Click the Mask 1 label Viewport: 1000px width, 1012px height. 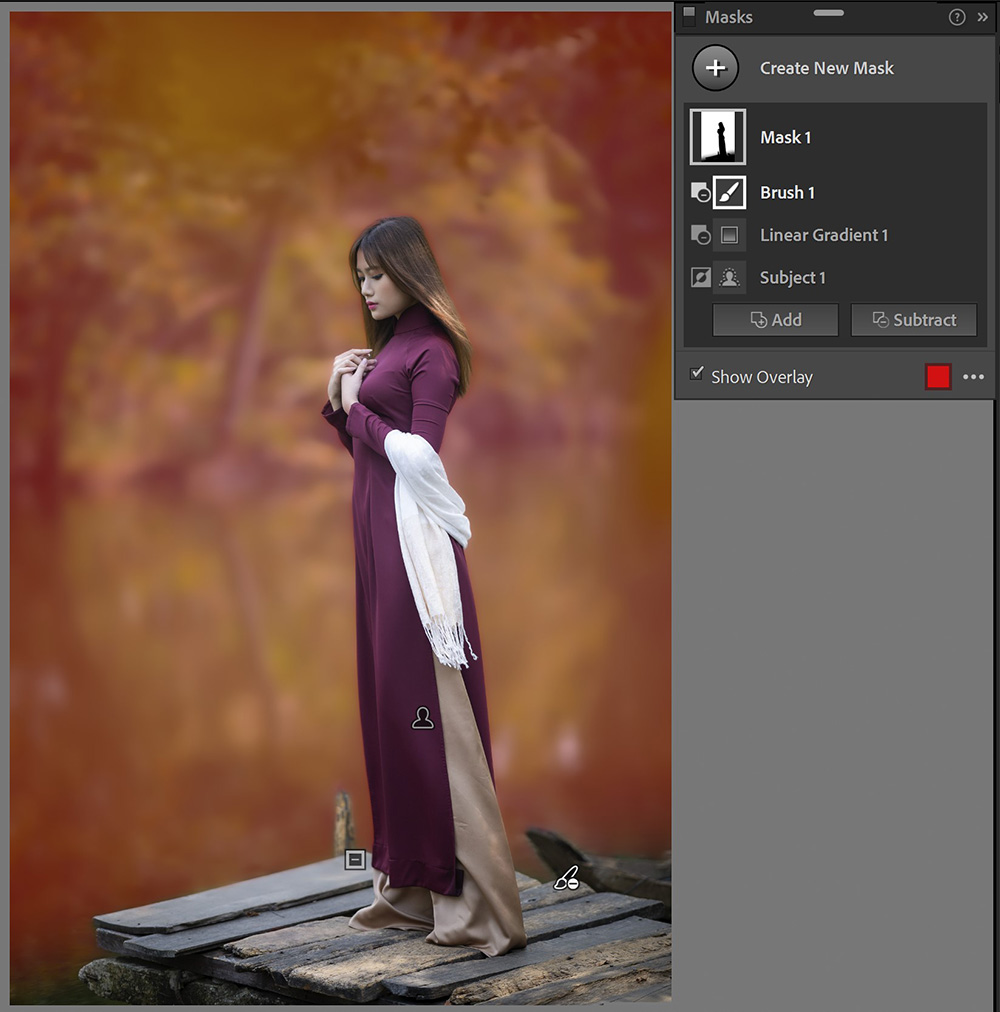(786, 137)
